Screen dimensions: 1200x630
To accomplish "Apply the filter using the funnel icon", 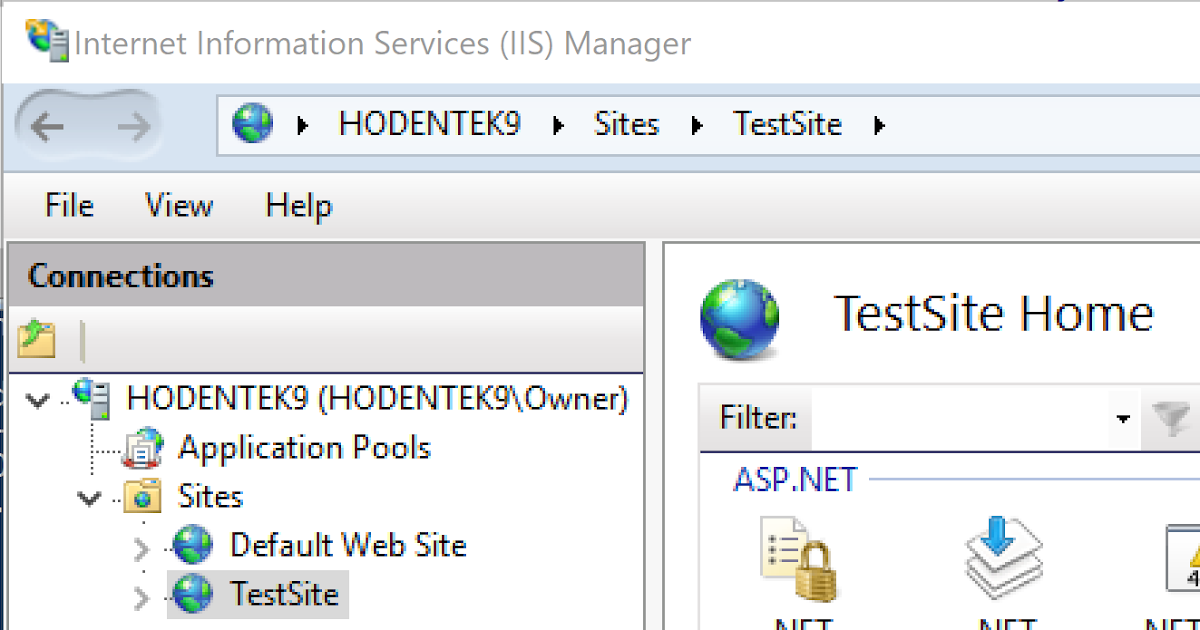I will 1172,419.
